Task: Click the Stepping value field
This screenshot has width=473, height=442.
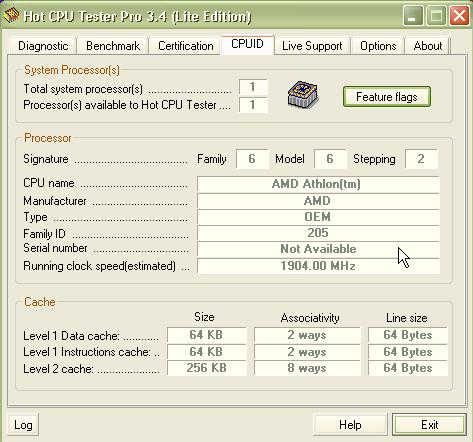Action: [421, 159]
